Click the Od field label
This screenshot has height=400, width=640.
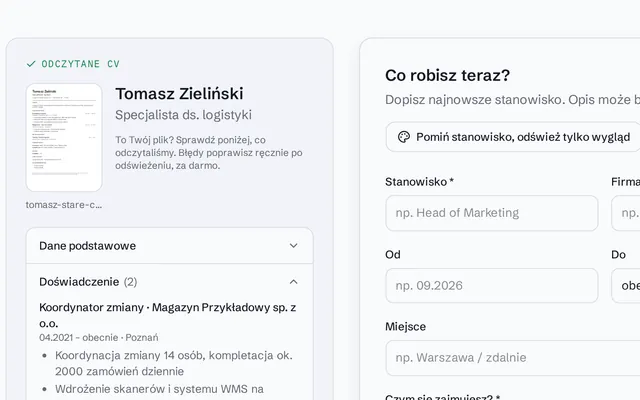[x=393, y=255]
